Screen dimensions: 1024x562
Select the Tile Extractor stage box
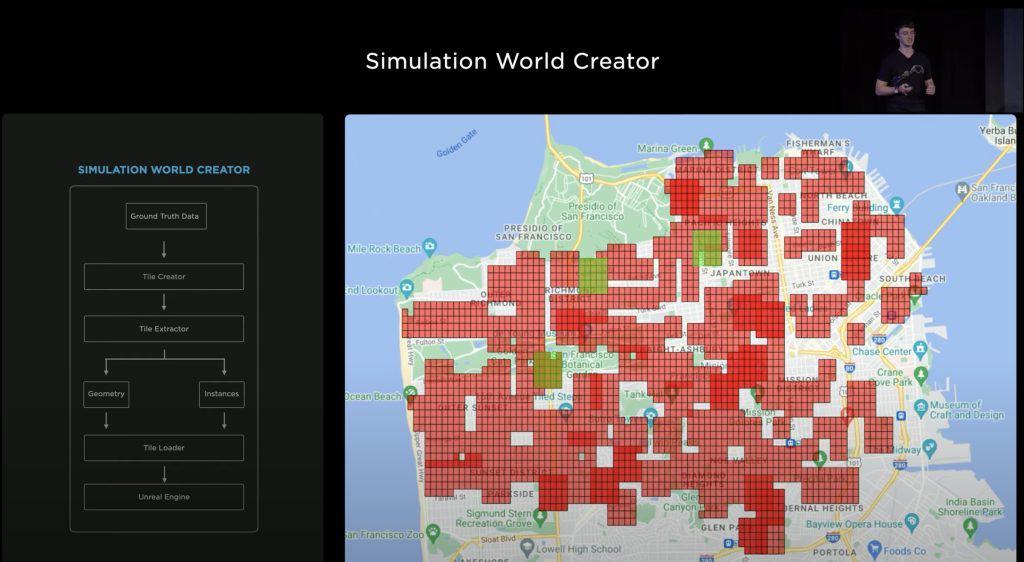(164, 329)
